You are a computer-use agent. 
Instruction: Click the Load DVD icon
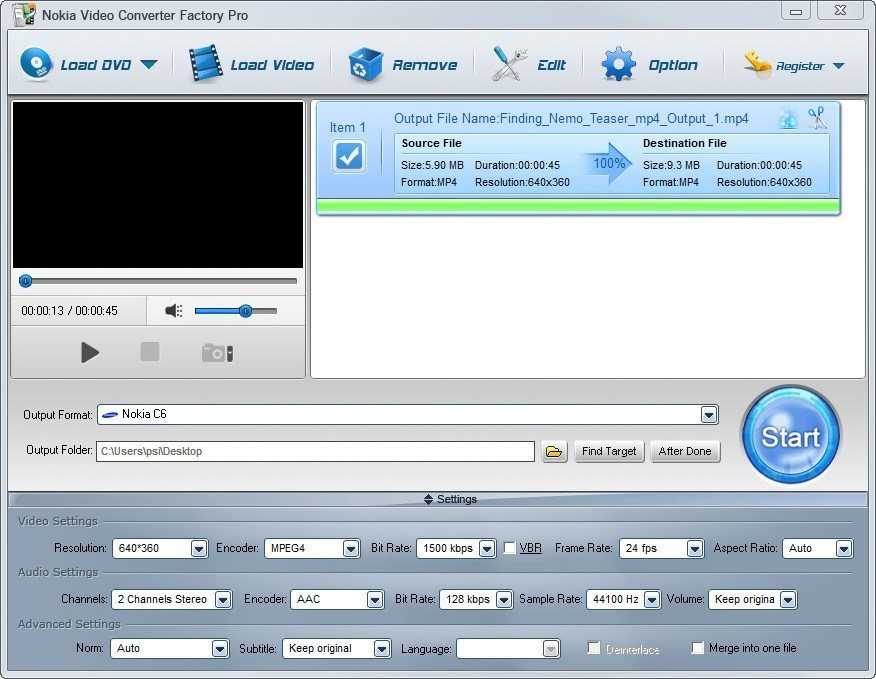(37, 63)
